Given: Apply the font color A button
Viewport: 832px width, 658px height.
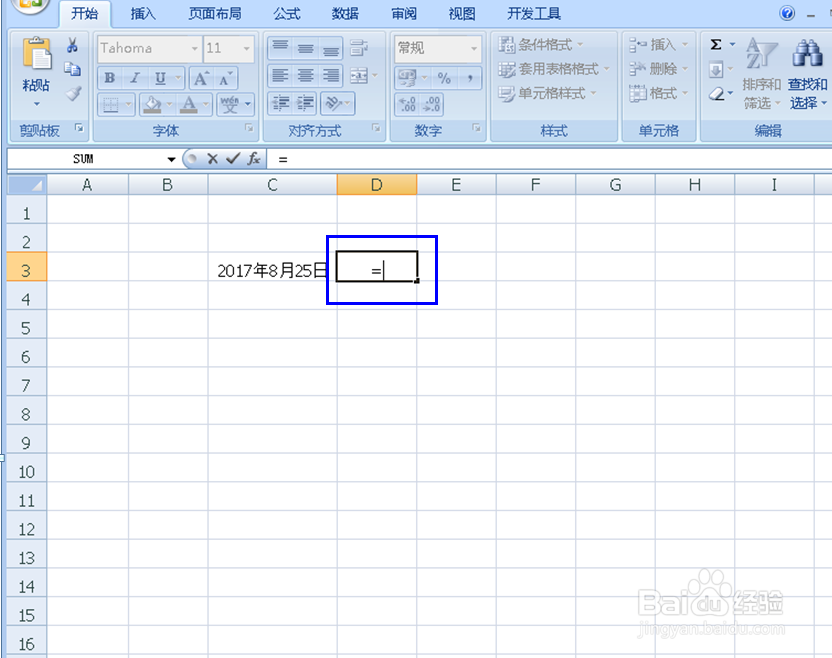Looking at the screenshot, I should click(x=189, y=105).
